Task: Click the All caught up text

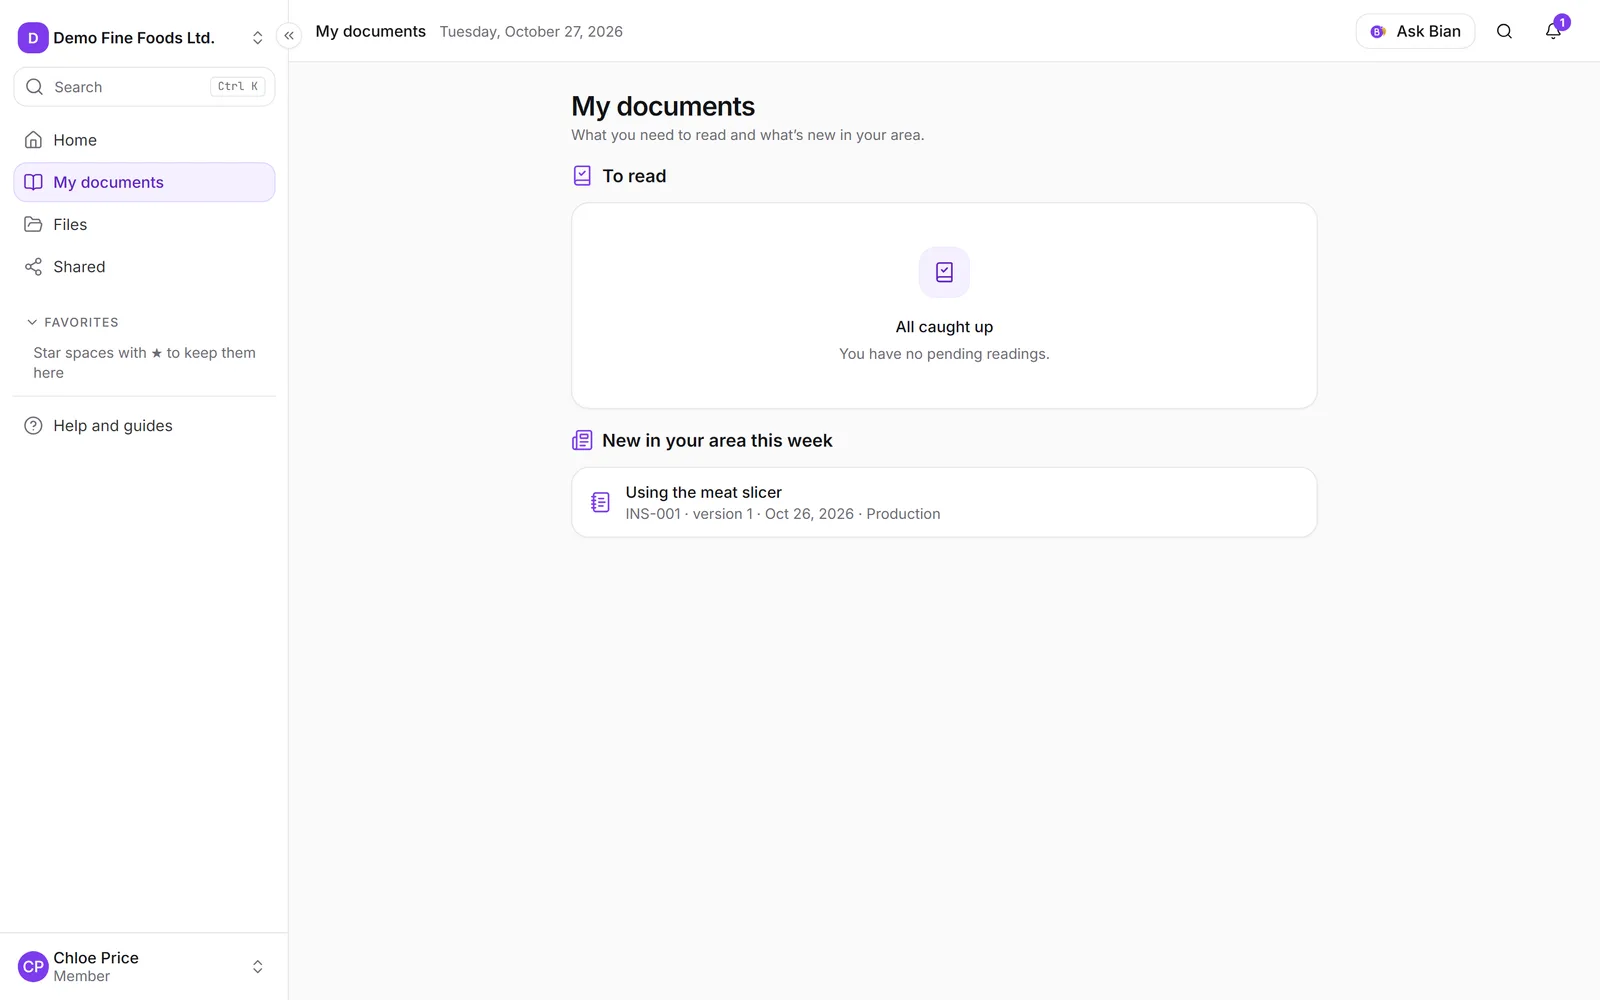Action: click(x=944, y=327)
